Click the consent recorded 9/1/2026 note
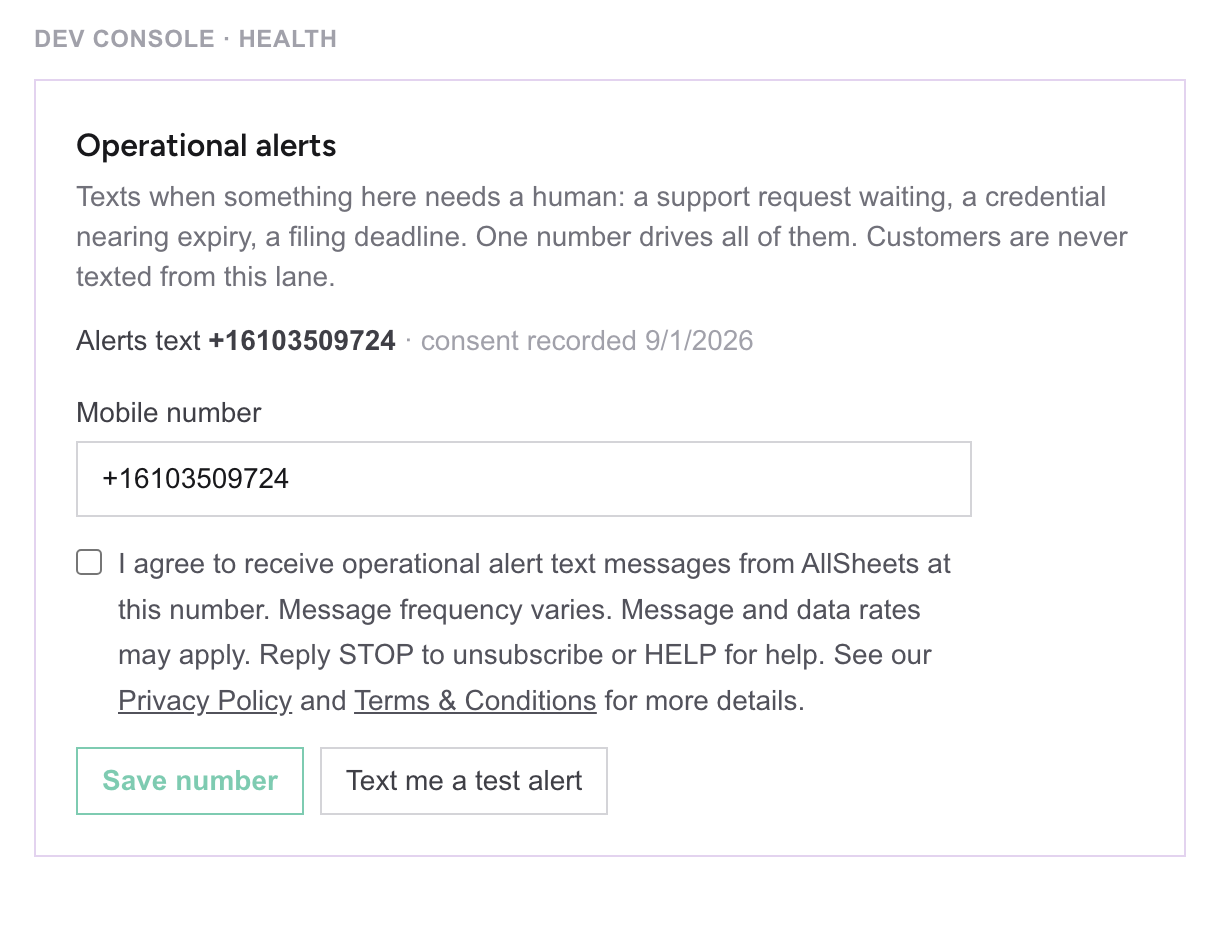Viewport: 1220px width, 940px height. pyautogui.click(x=587, y=341)
